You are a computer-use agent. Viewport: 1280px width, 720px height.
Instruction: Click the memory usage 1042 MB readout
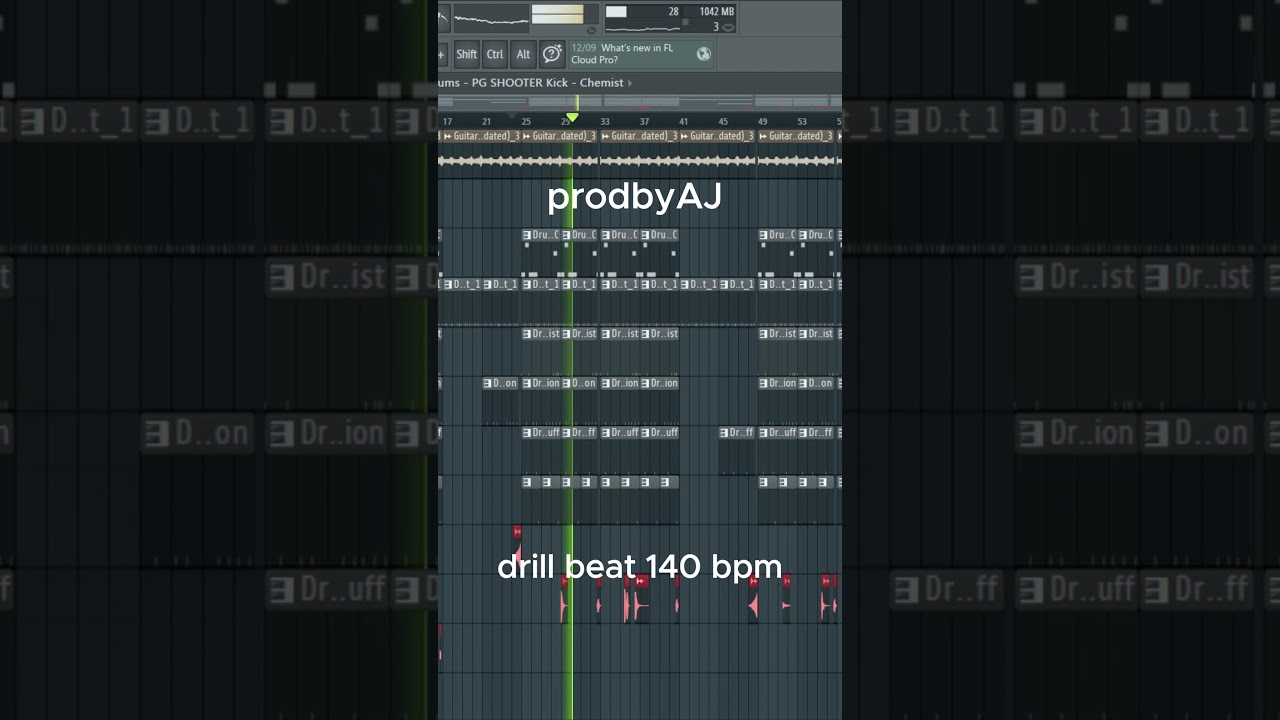(x=717, y=11)
